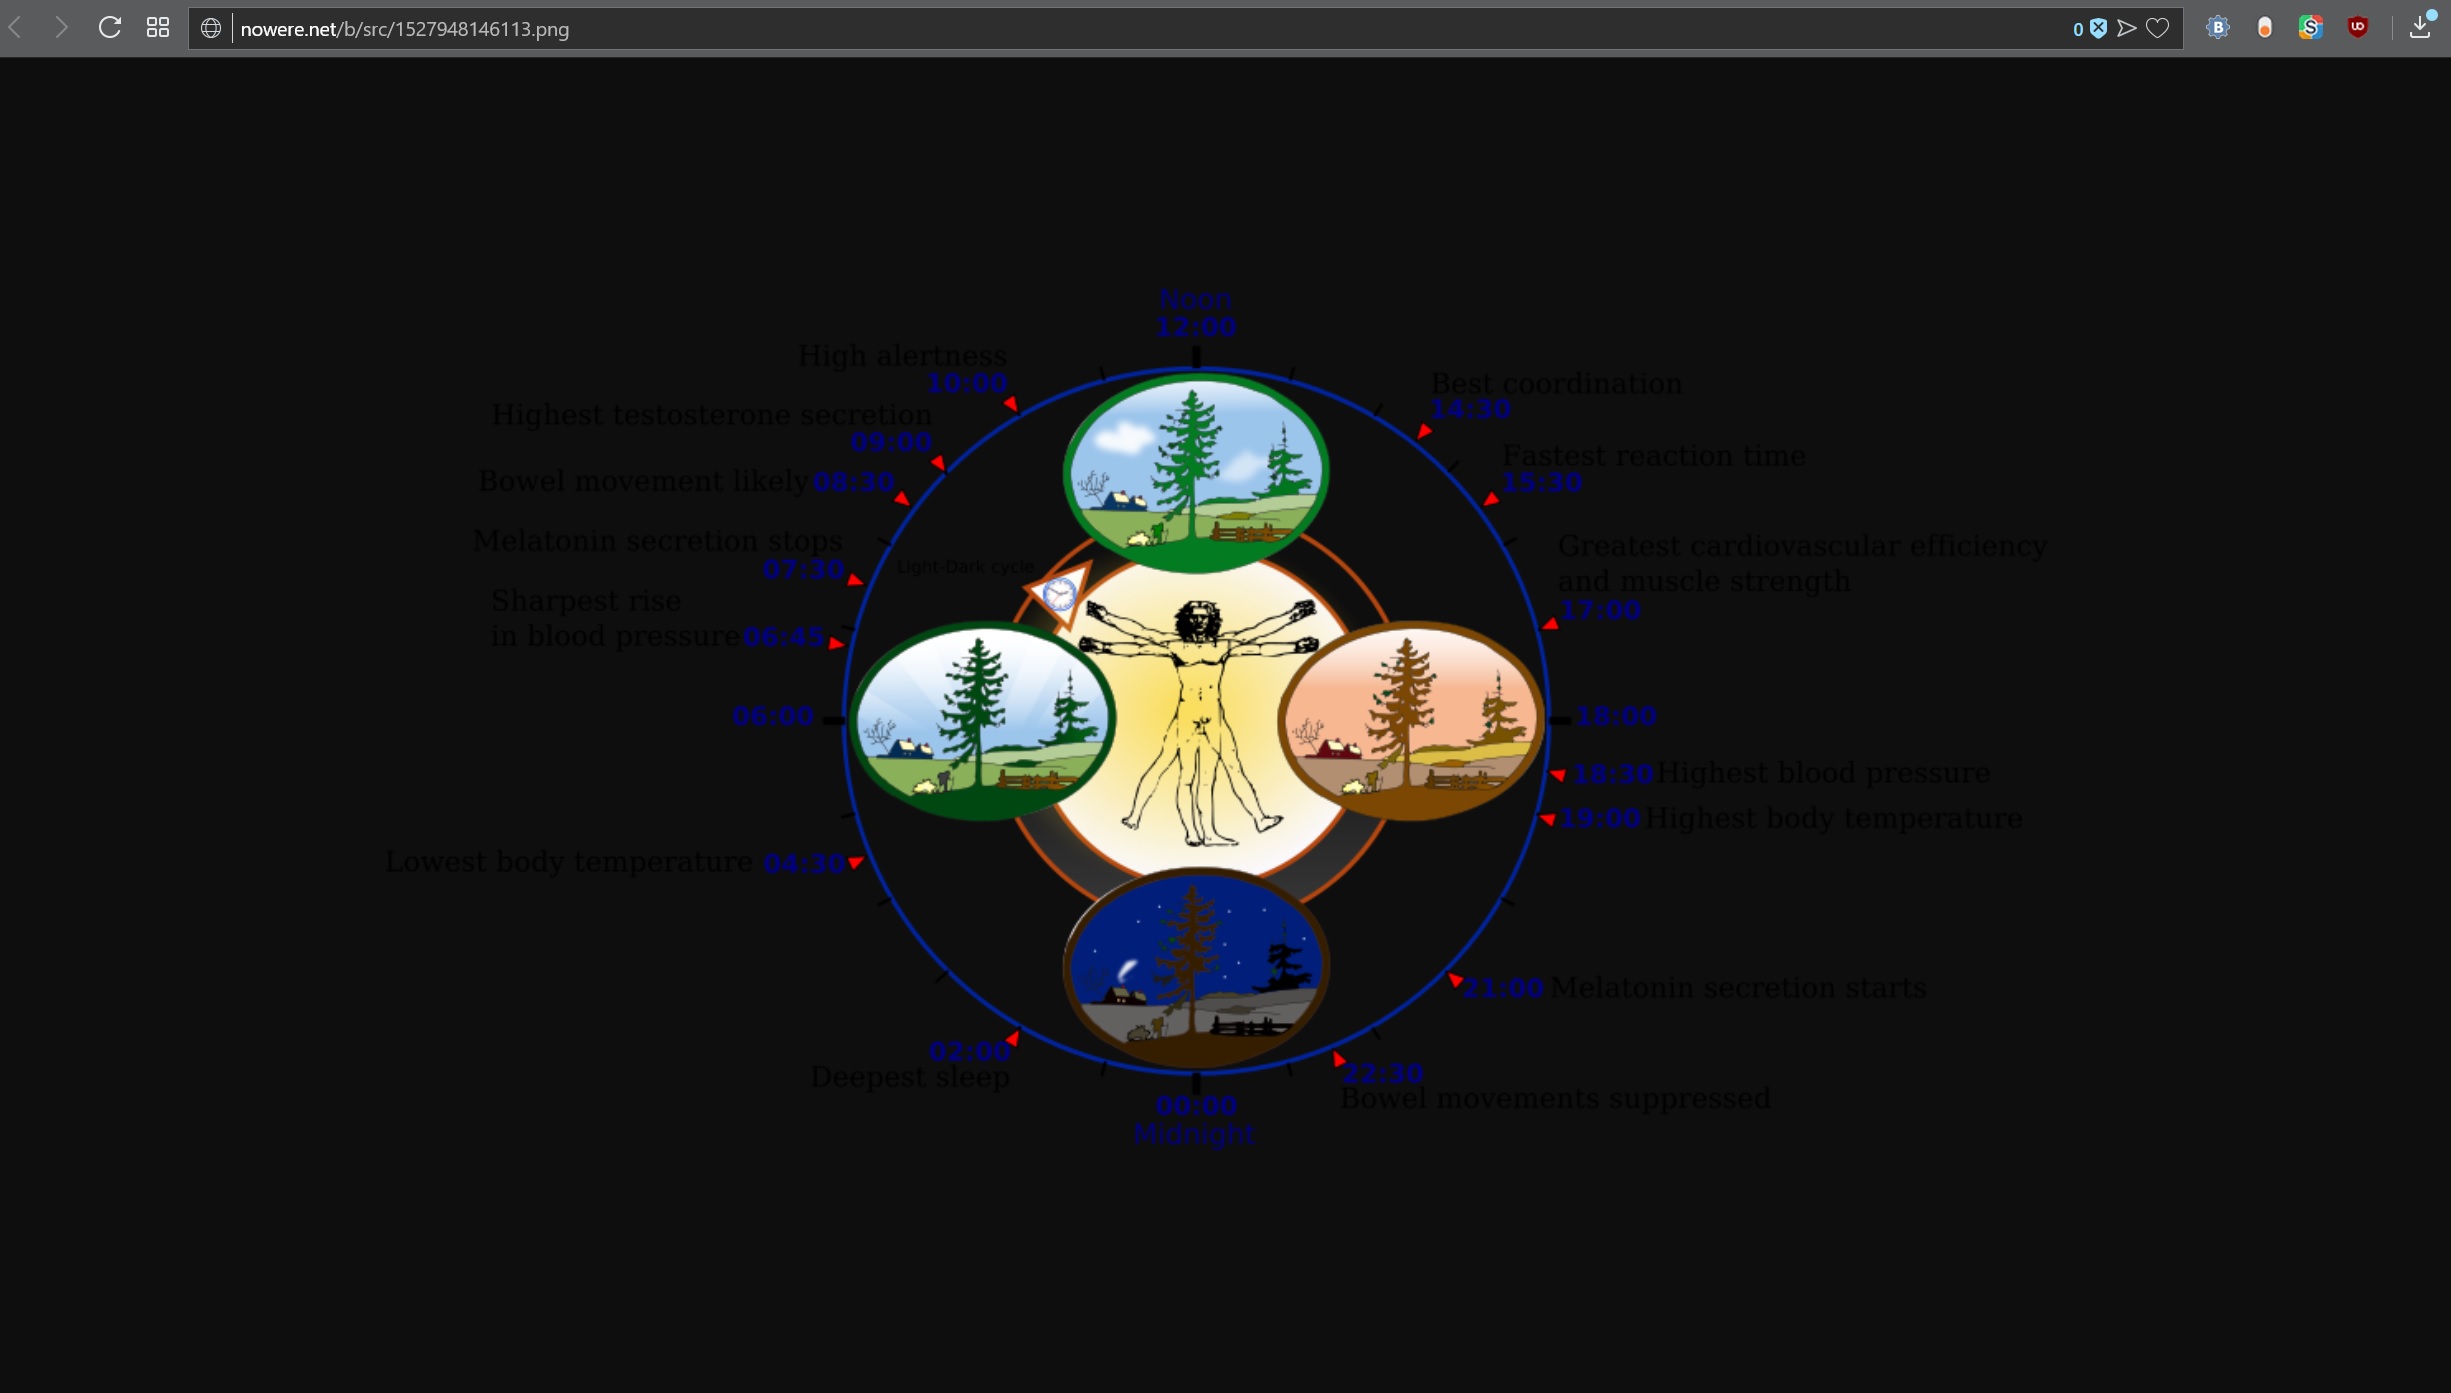Click the 'High alertness' label

(x=902, y=356)
